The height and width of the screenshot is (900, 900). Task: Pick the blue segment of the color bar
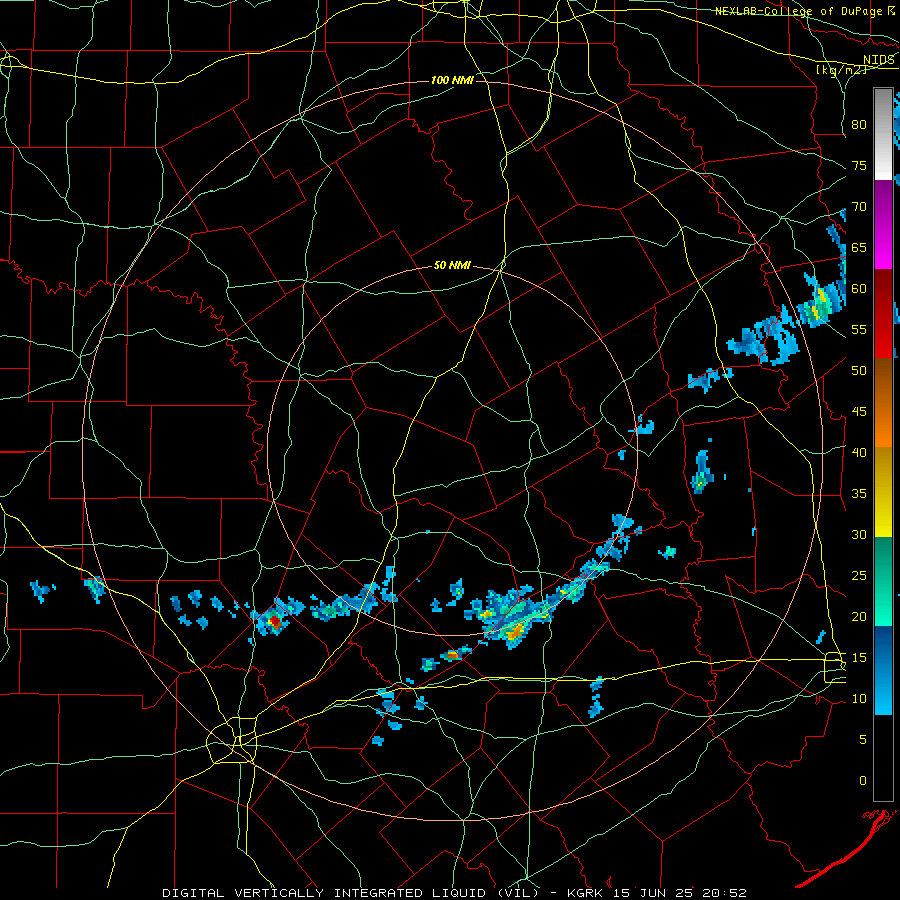pos(883,670)
